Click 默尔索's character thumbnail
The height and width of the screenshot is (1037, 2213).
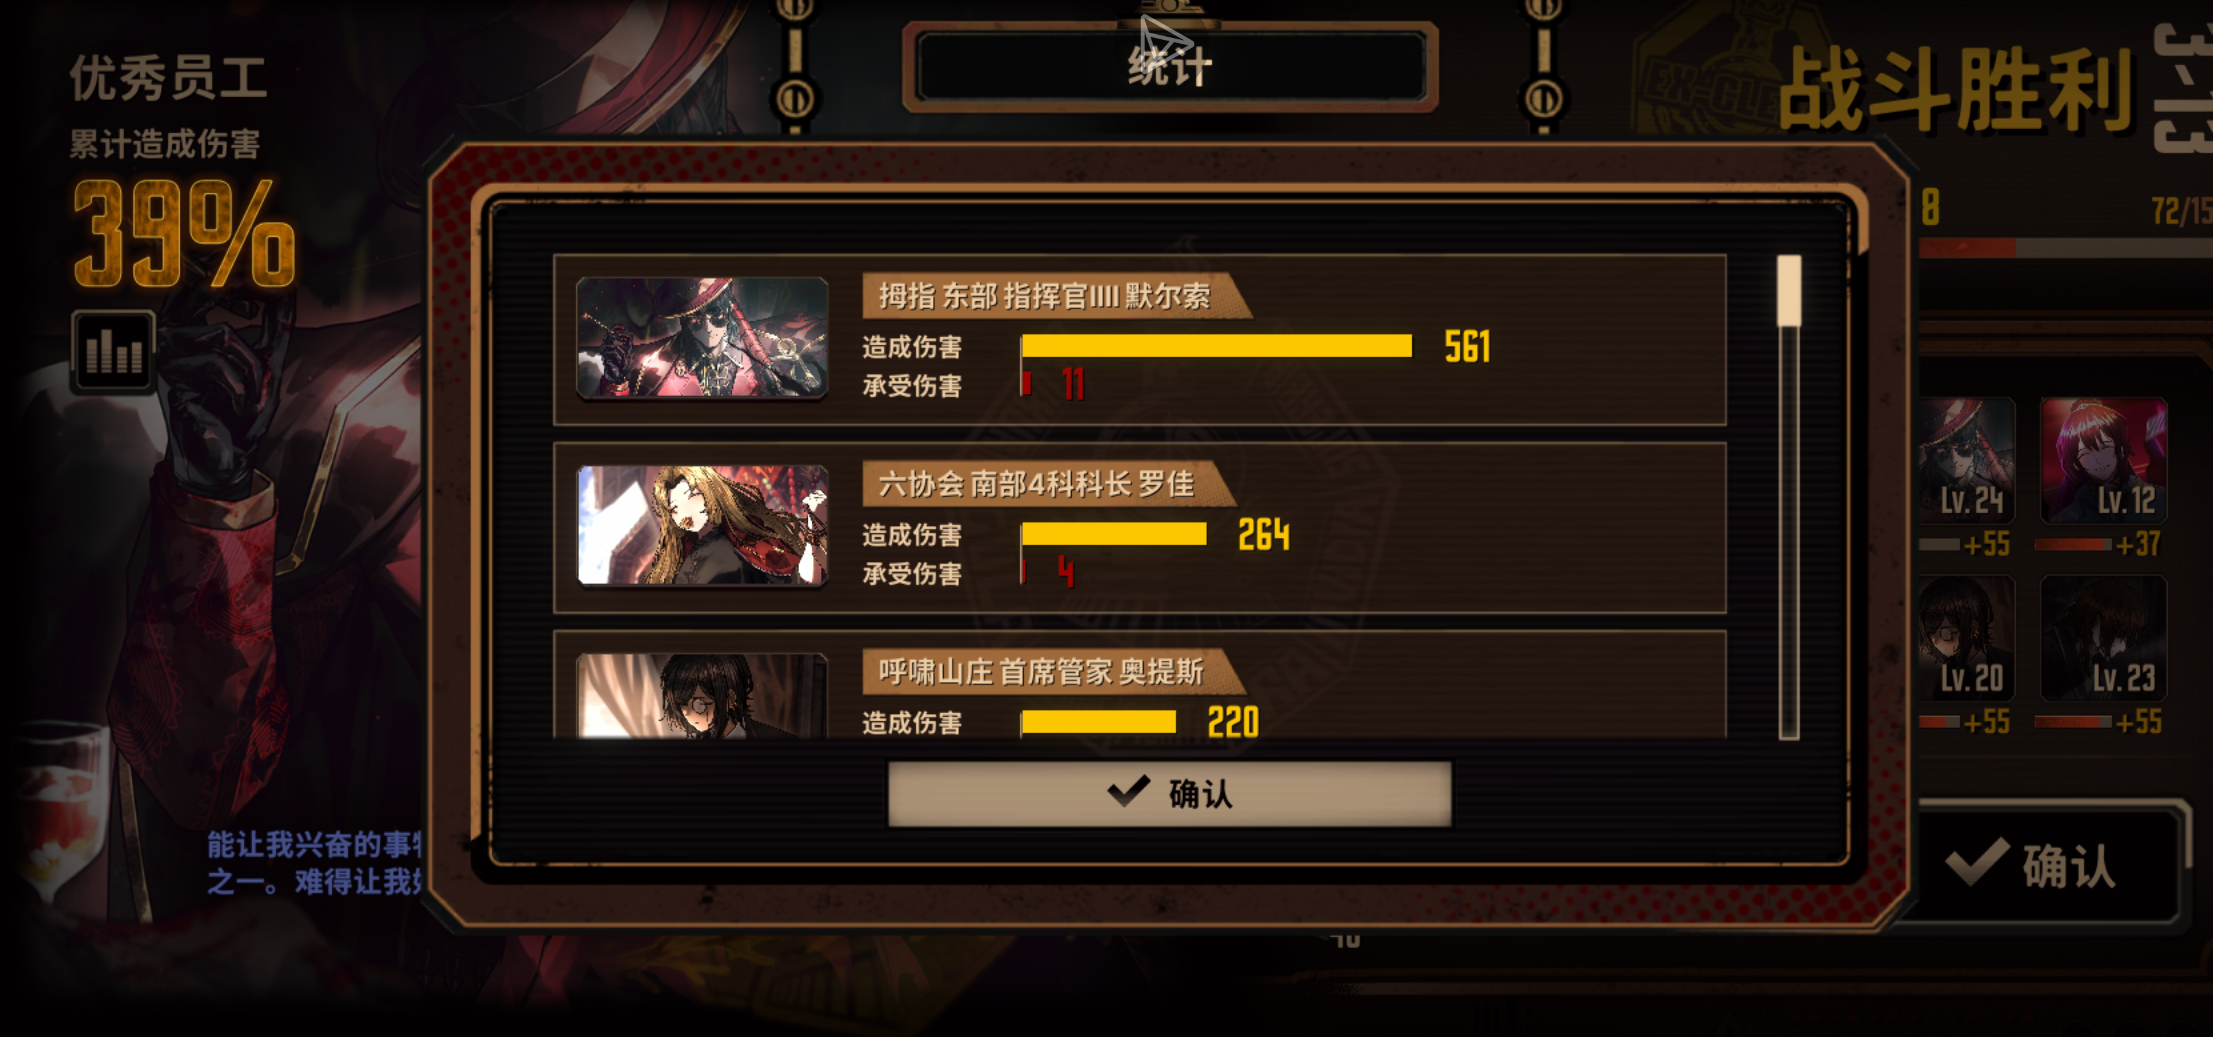(x=703, y=338)
